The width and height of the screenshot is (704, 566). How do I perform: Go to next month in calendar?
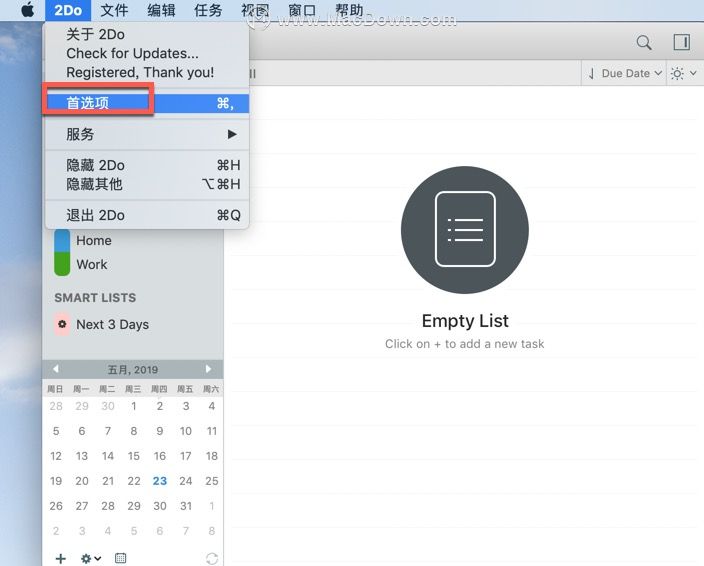click(208, 369)
